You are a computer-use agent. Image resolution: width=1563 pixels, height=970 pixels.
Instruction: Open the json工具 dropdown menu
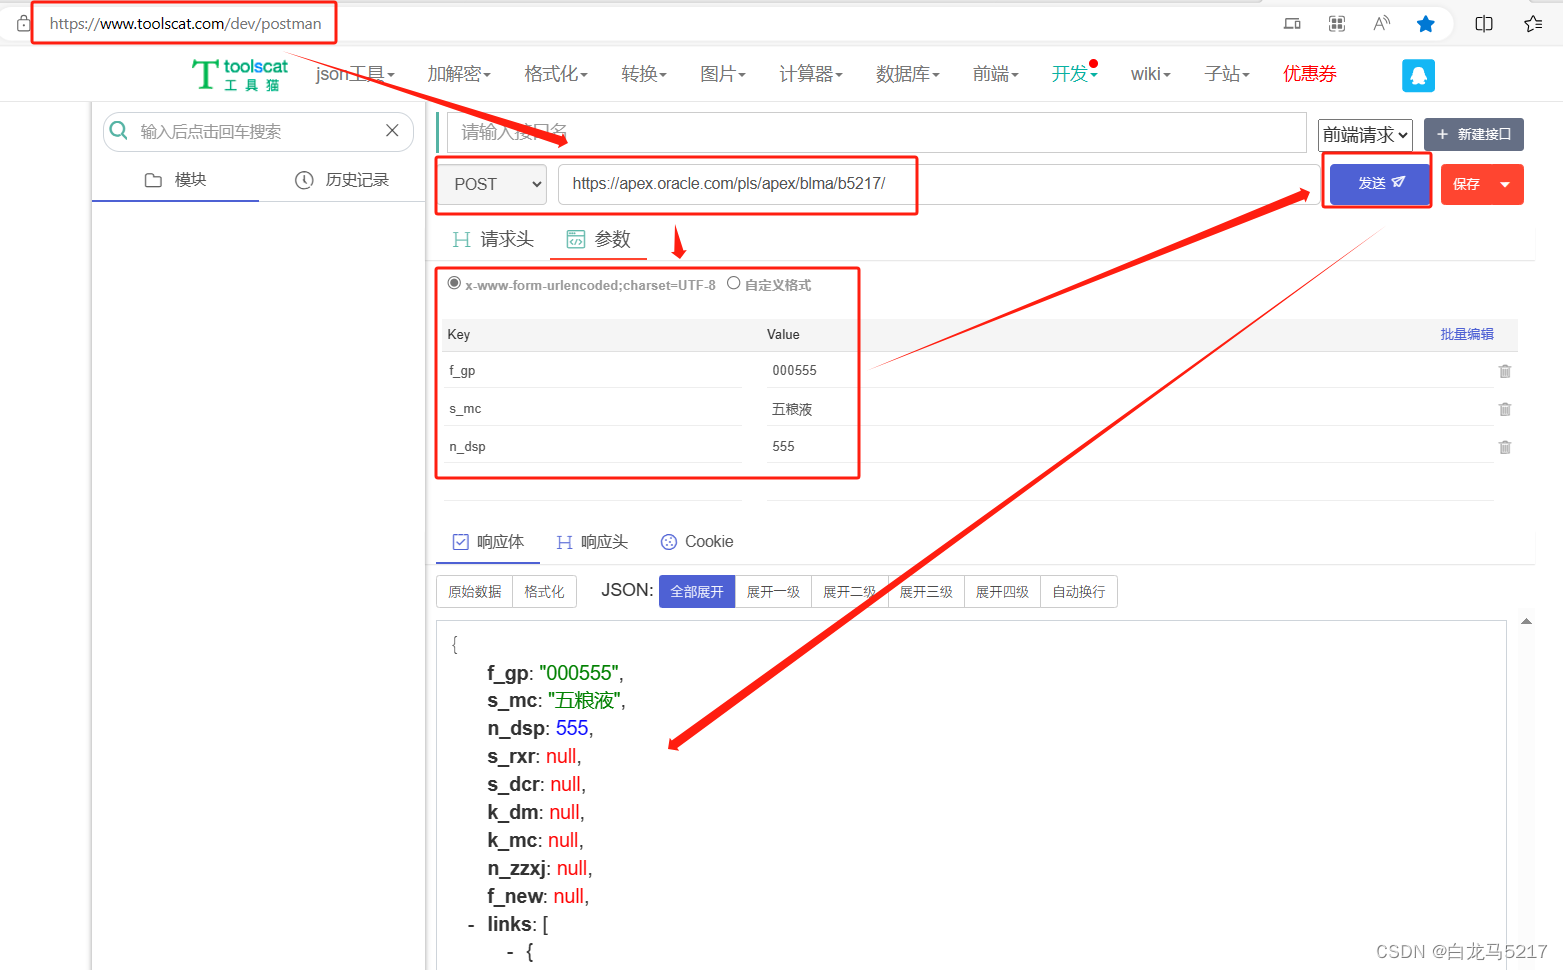tap(355, 74)
